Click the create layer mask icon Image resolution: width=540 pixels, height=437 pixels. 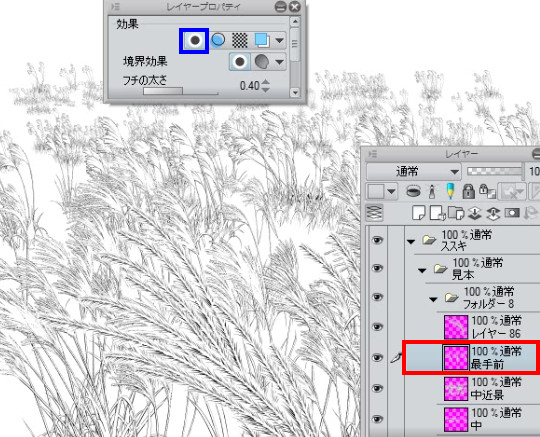[x=512, y=214]
